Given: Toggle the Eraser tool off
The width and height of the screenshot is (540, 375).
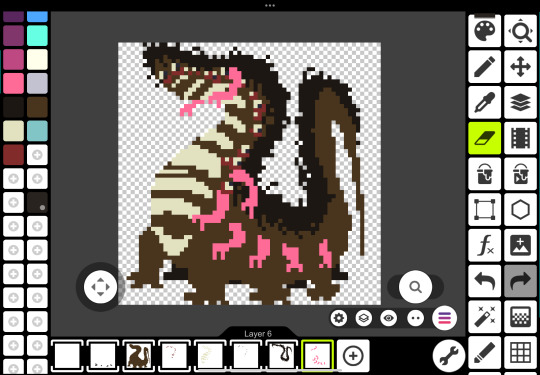Looking at the screenshot, I should [x=484, y=138].
